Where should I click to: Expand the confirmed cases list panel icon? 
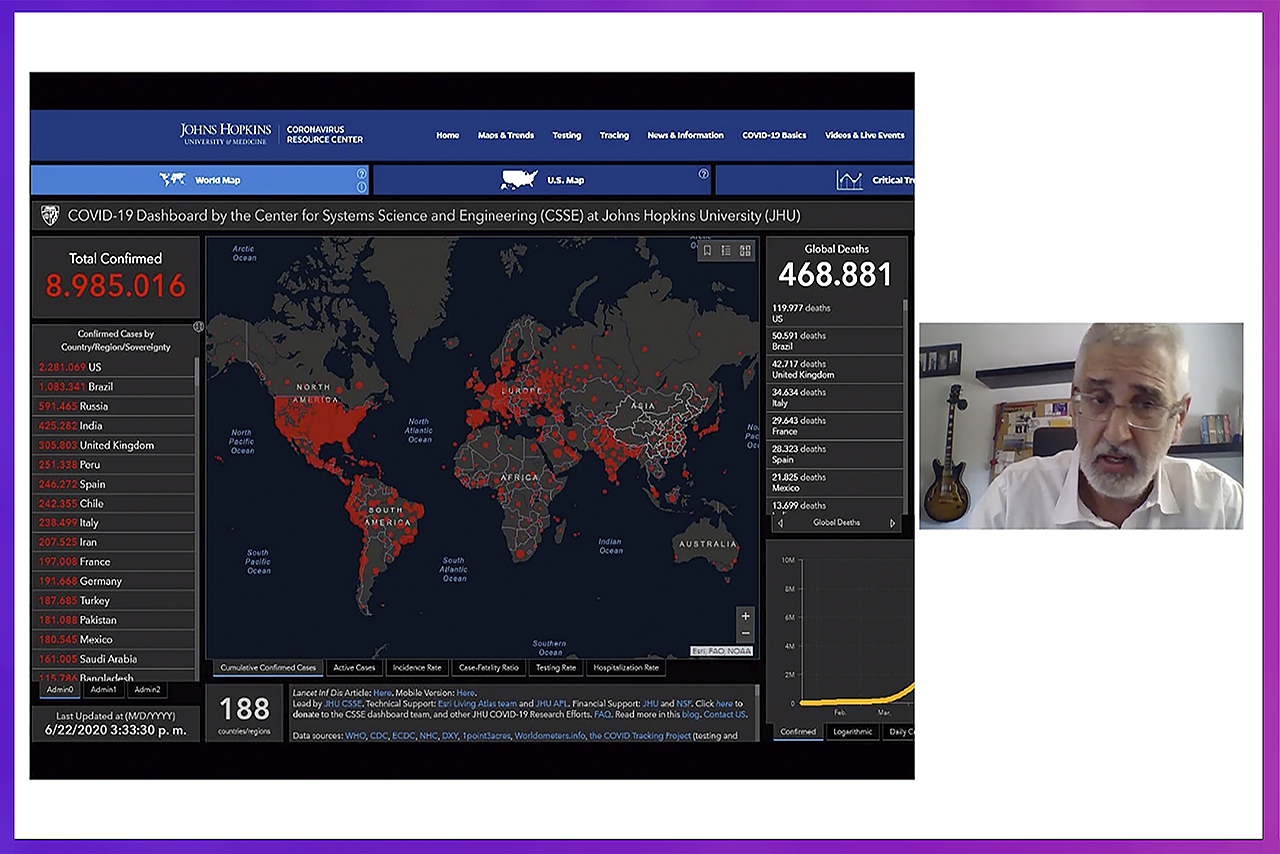tap(198, 326)
